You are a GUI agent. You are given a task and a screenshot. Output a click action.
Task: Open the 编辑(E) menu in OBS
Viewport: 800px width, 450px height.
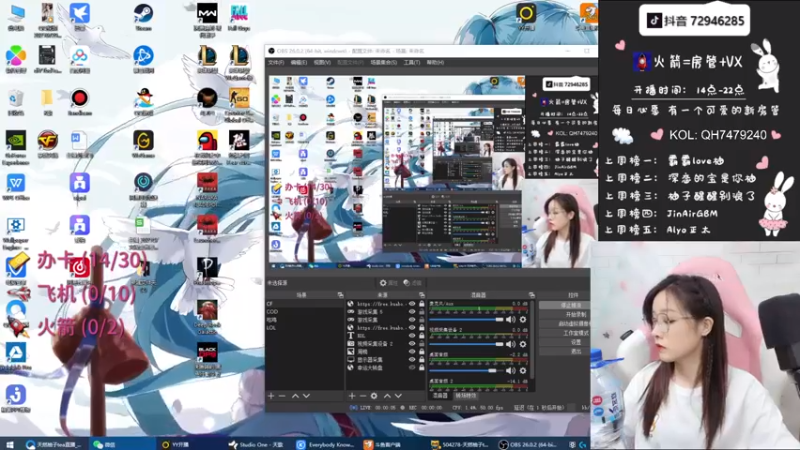click(x=299, y=62)
